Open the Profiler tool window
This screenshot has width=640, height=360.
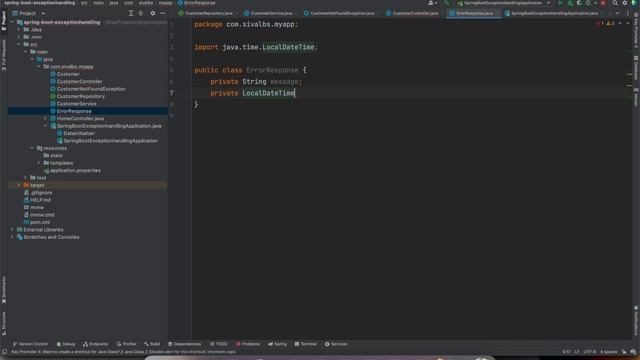click(x=126, y=344)
